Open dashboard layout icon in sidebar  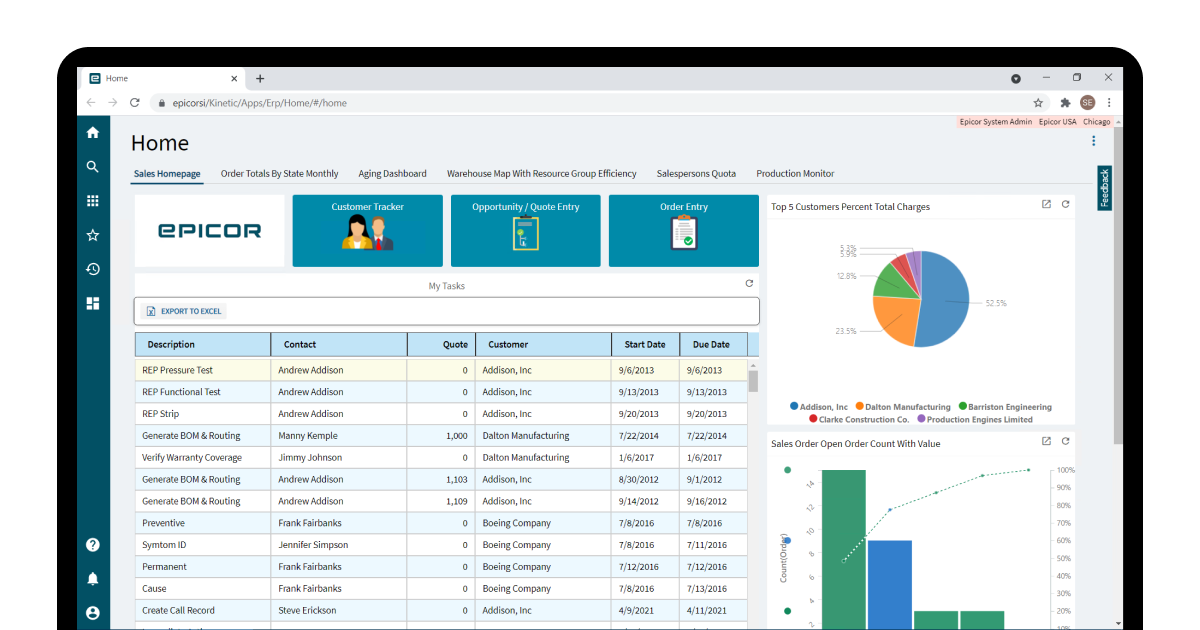93,303
